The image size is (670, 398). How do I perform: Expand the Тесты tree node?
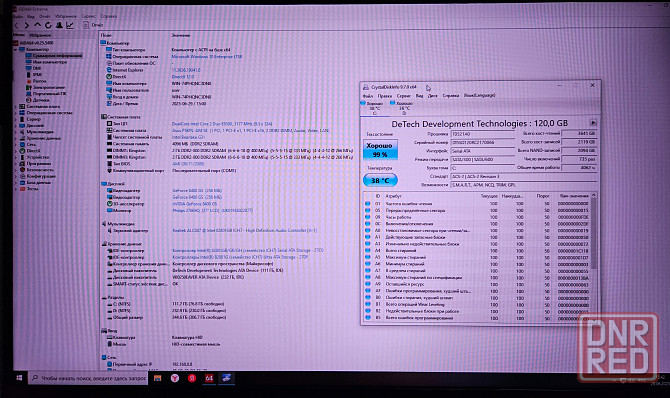click(x=16, y=189)
